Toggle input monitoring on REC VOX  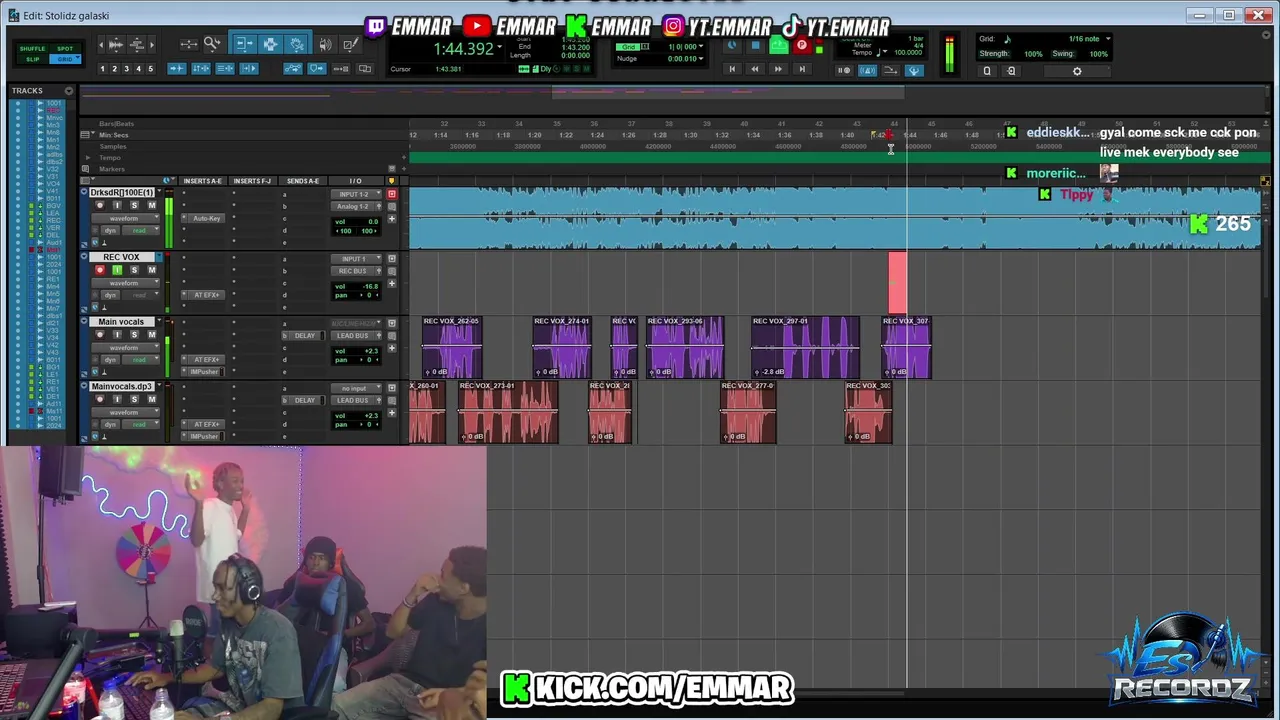116,270
